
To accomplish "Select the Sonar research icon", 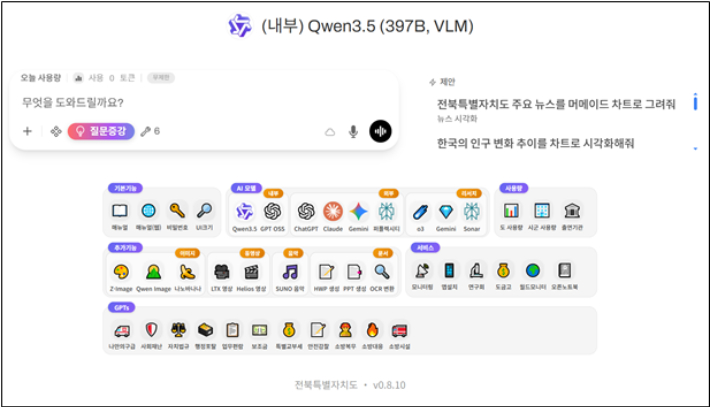I will pos(471,212).
